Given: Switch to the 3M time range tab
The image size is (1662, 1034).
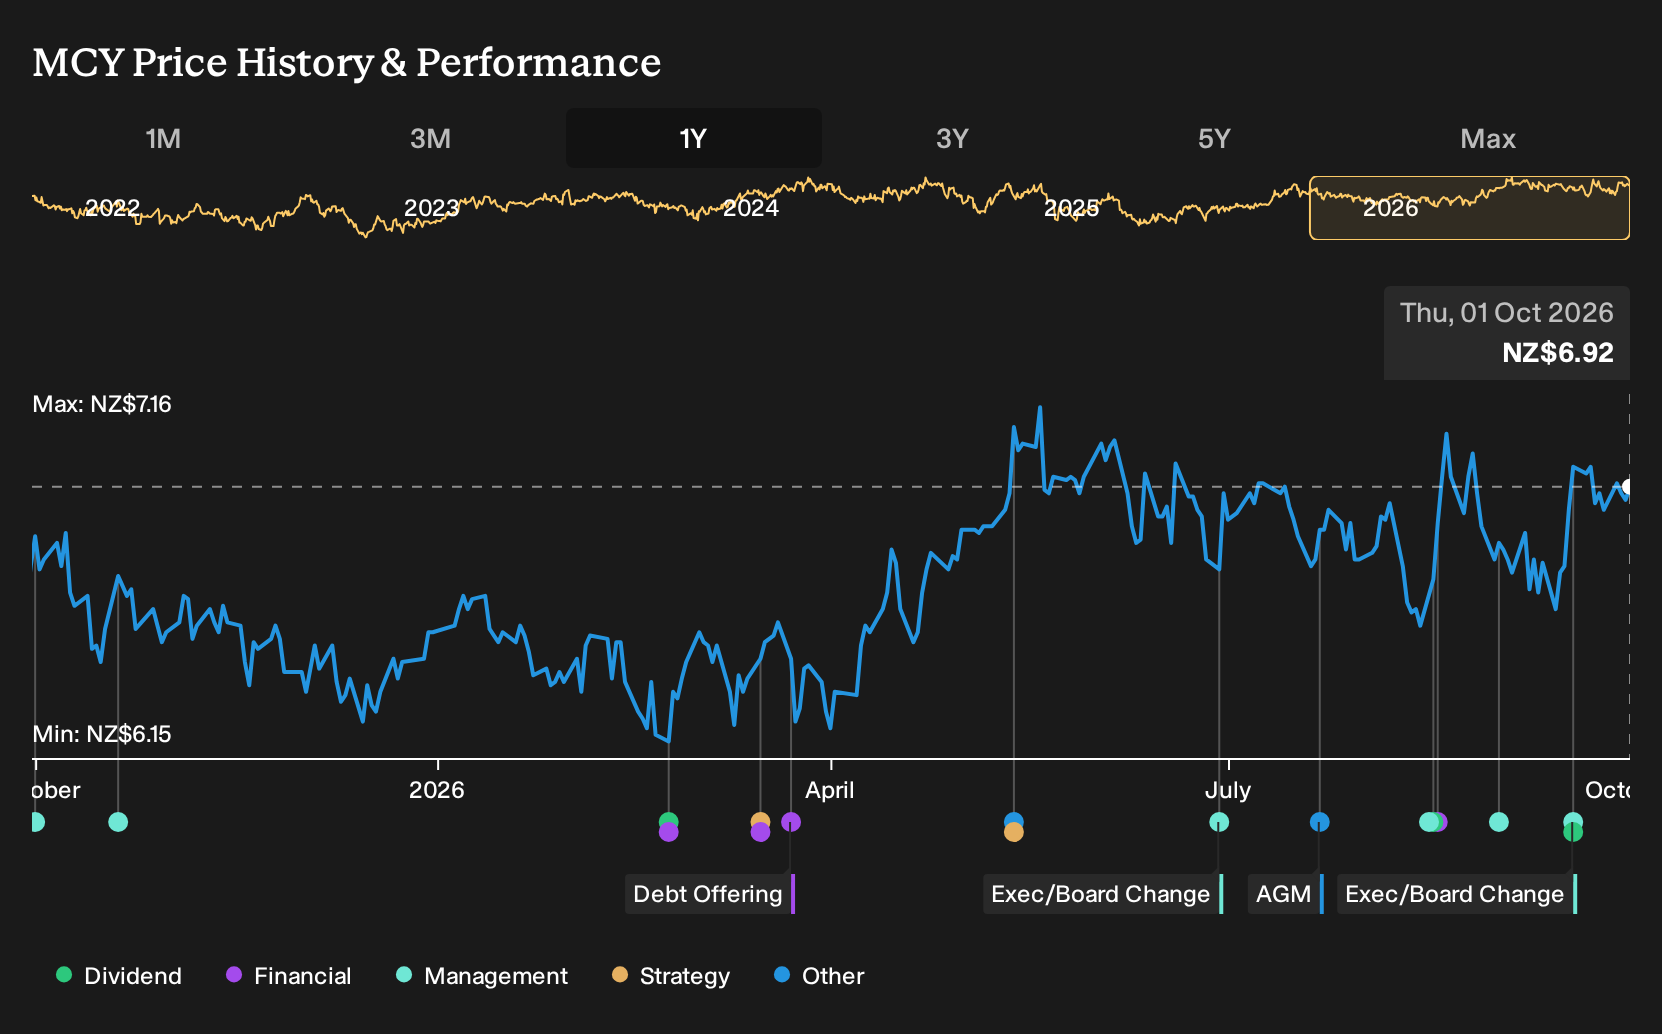Looking at the screenshot, I should click(430, 138).
